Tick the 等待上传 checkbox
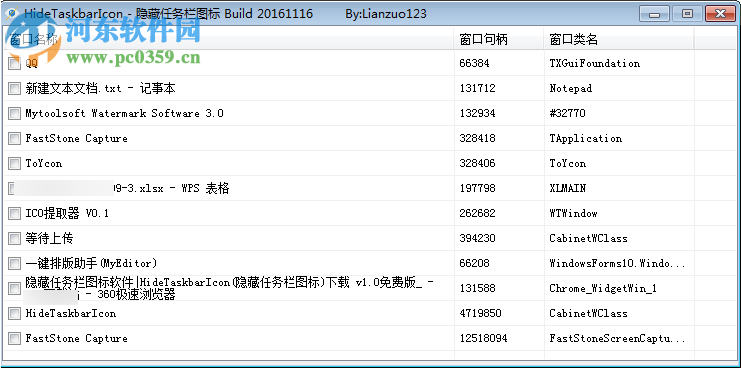 click(15, 239)
